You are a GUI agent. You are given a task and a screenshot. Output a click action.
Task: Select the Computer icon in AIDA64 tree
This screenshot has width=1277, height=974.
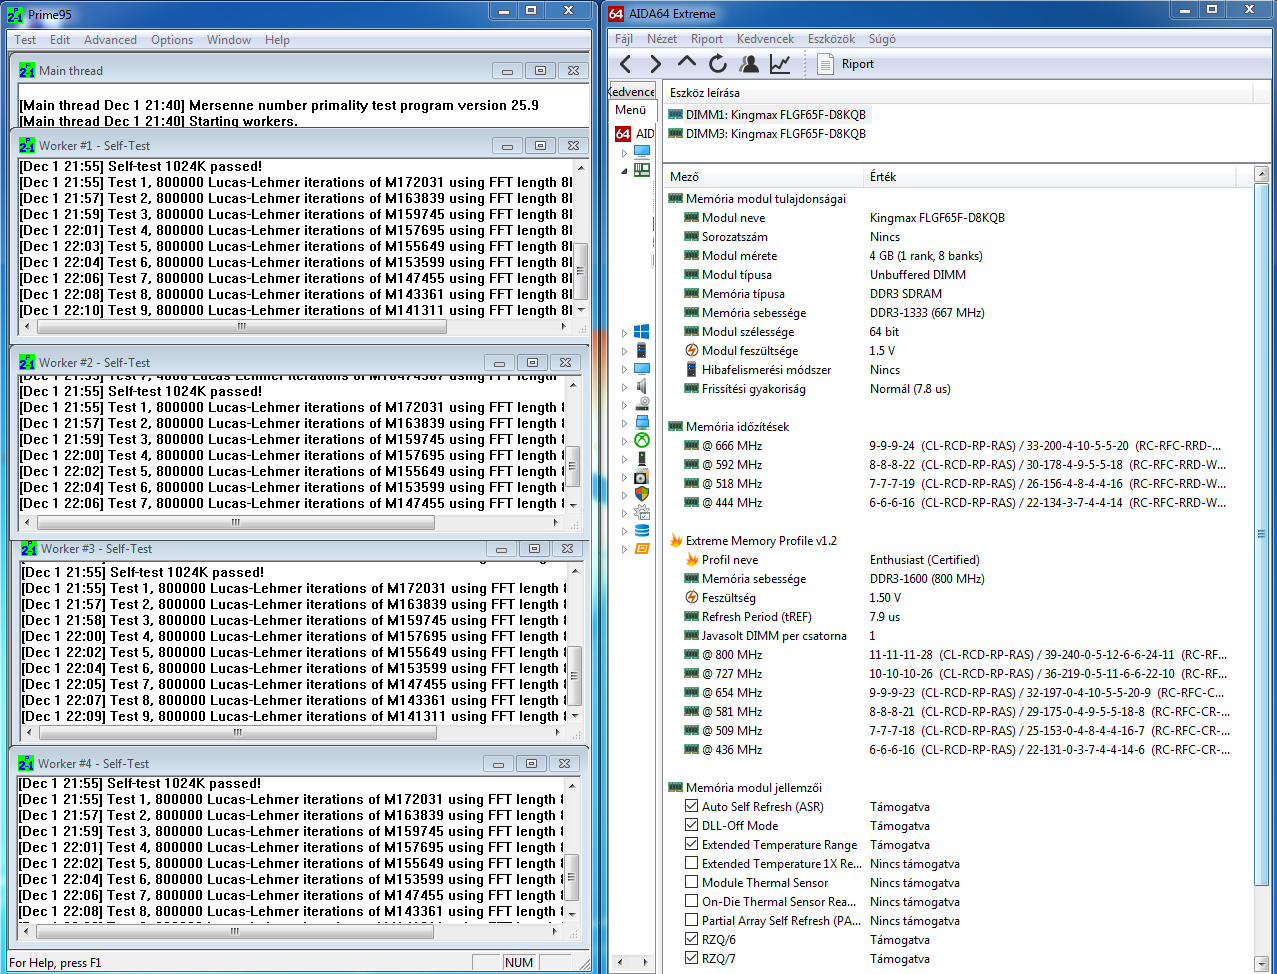point(642,152)
